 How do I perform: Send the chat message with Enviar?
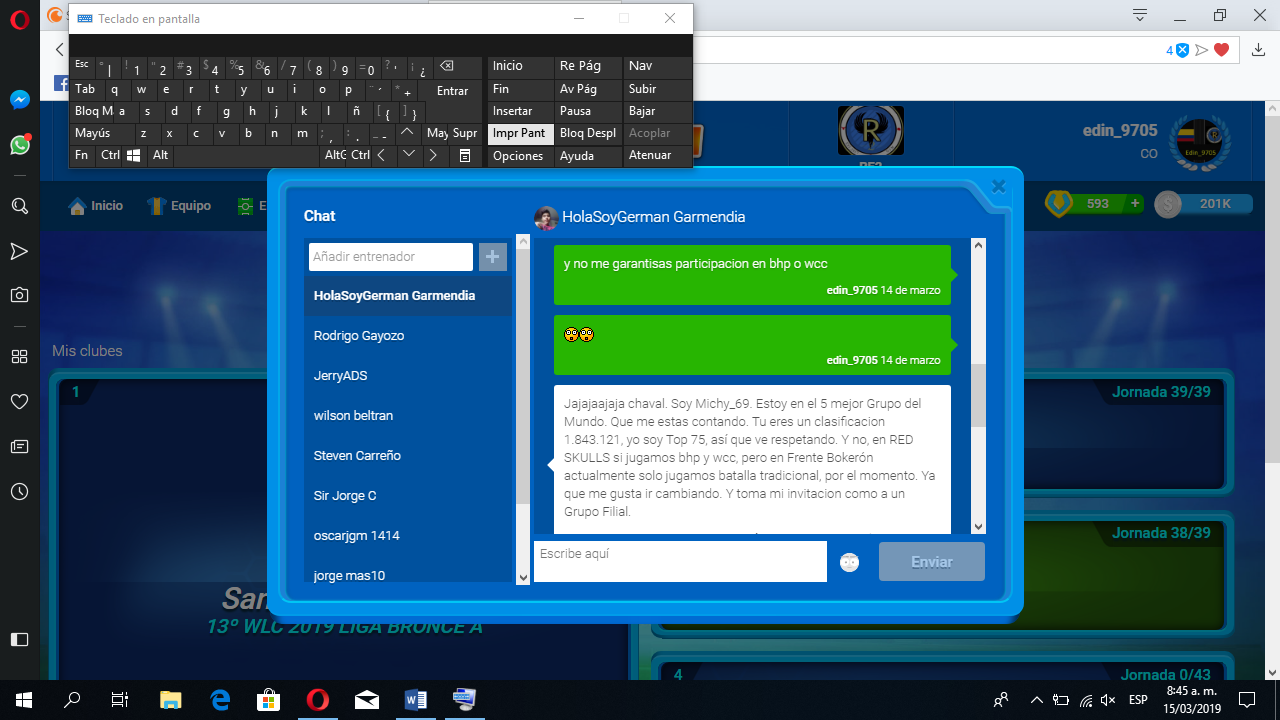click(932, 562)
